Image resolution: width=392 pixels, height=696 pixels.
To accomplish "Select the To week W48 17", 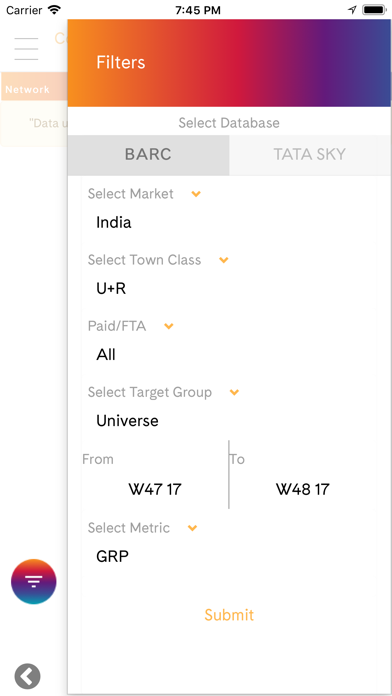I will click(303, 490).
